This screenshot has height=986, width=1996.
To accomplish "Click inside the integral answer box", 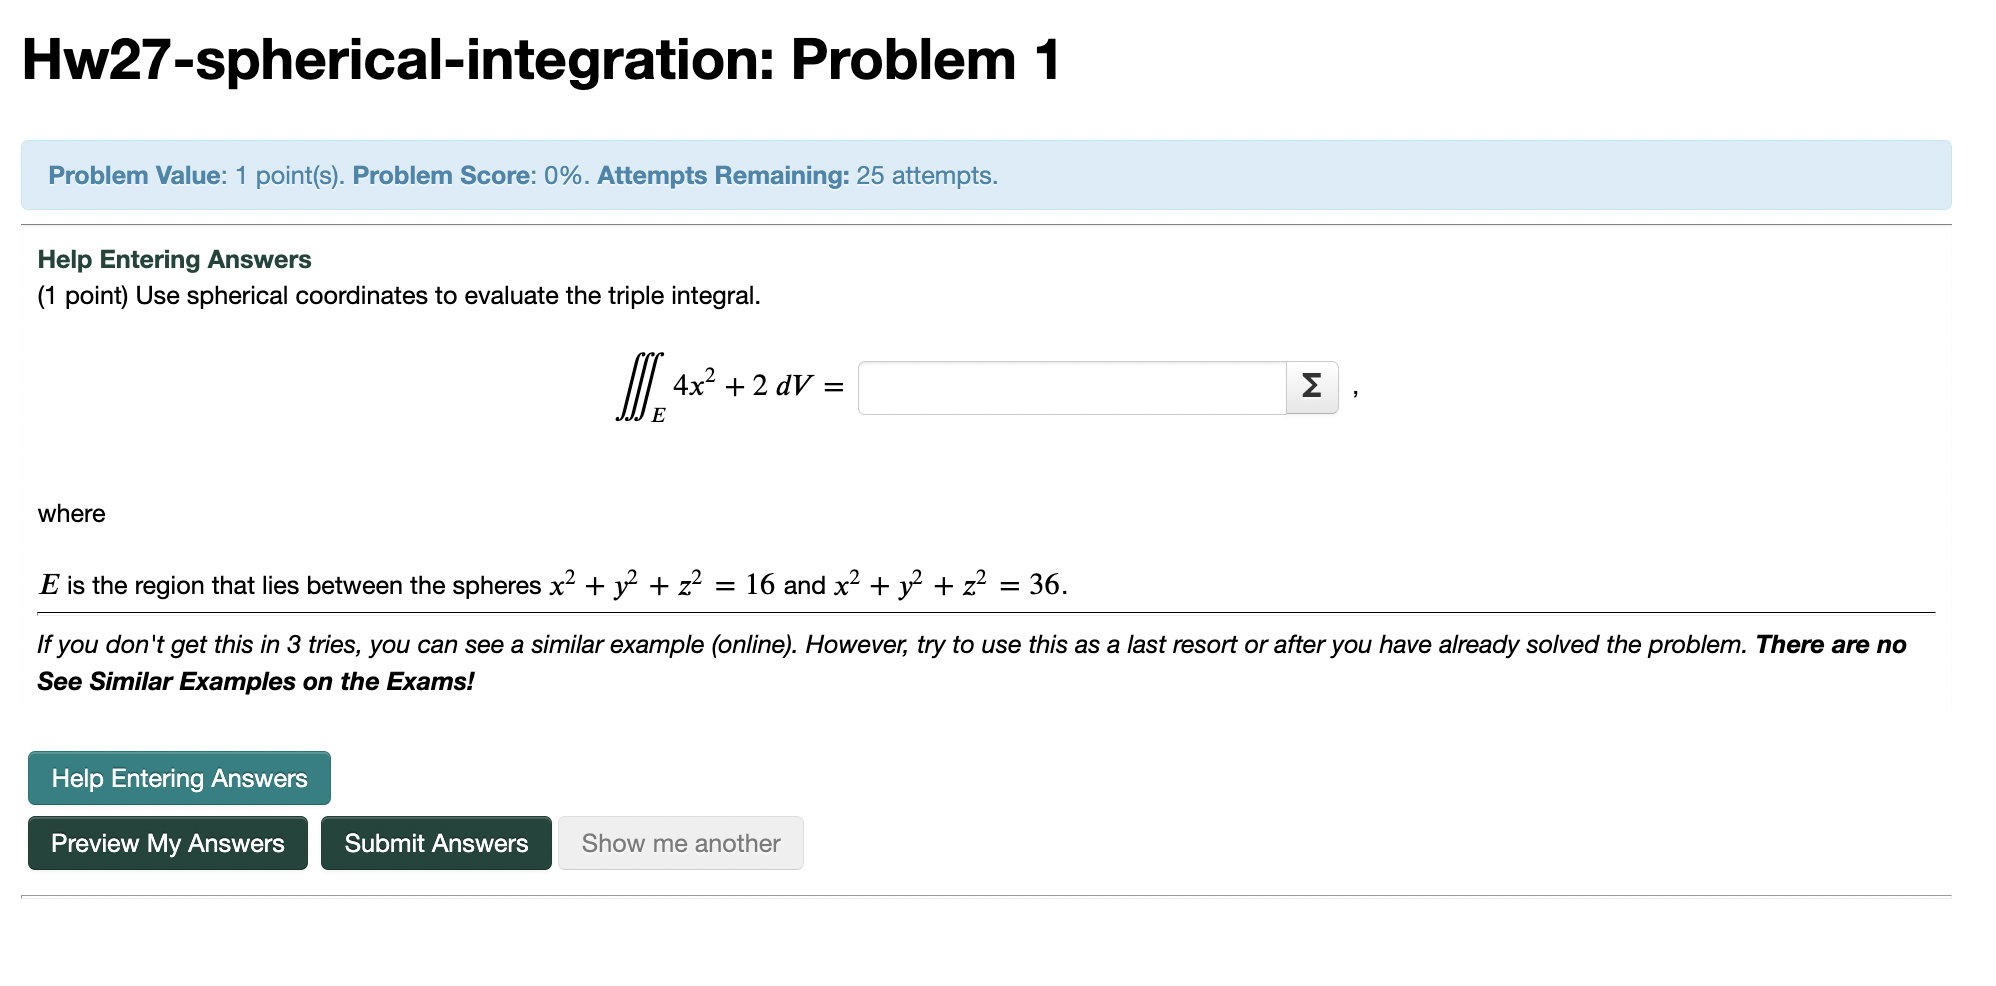I will click(1070, 388).
